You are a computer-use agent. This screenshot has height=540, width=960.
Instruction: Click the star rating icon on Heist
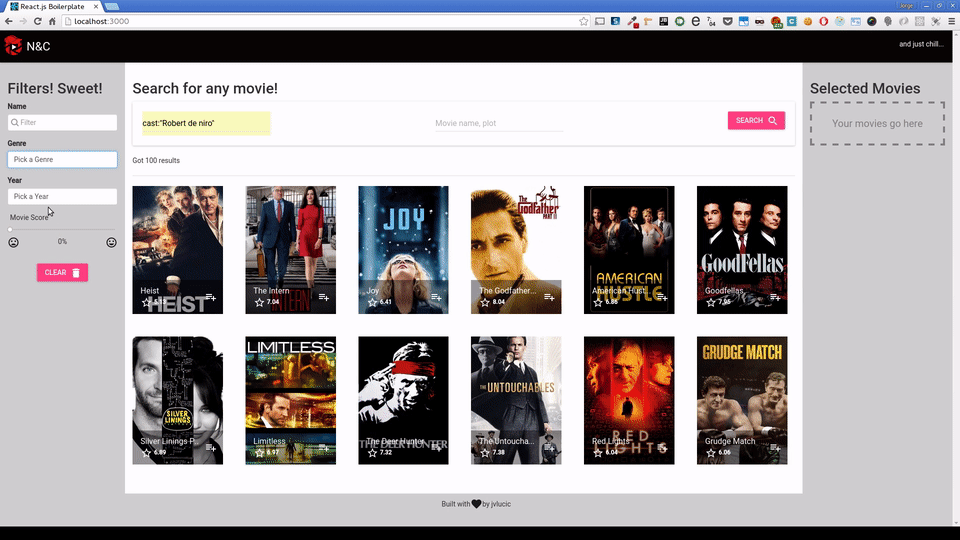point(146,302)
